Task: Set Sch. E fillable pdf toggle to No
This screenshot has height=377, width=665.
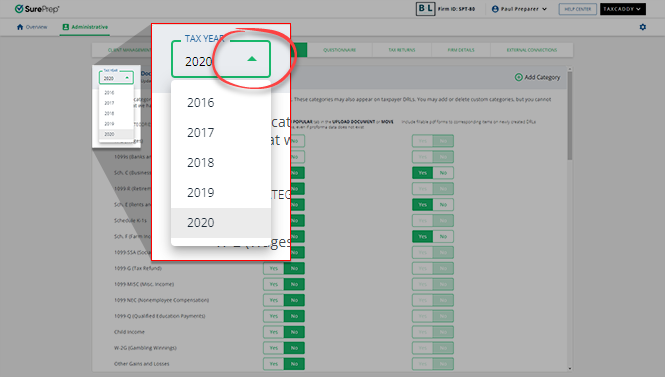Action: pyautogui.click(x=443, y=205)
